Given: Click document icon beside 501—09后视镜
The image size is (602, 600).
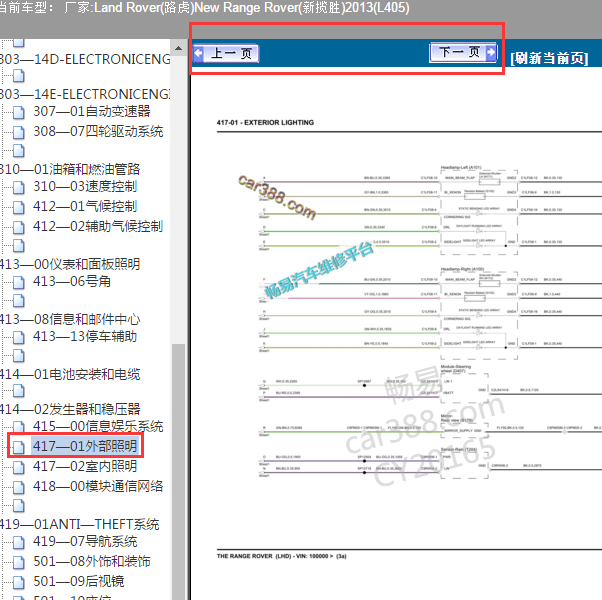Looking at the screenshot, I should tap(18, 582).
